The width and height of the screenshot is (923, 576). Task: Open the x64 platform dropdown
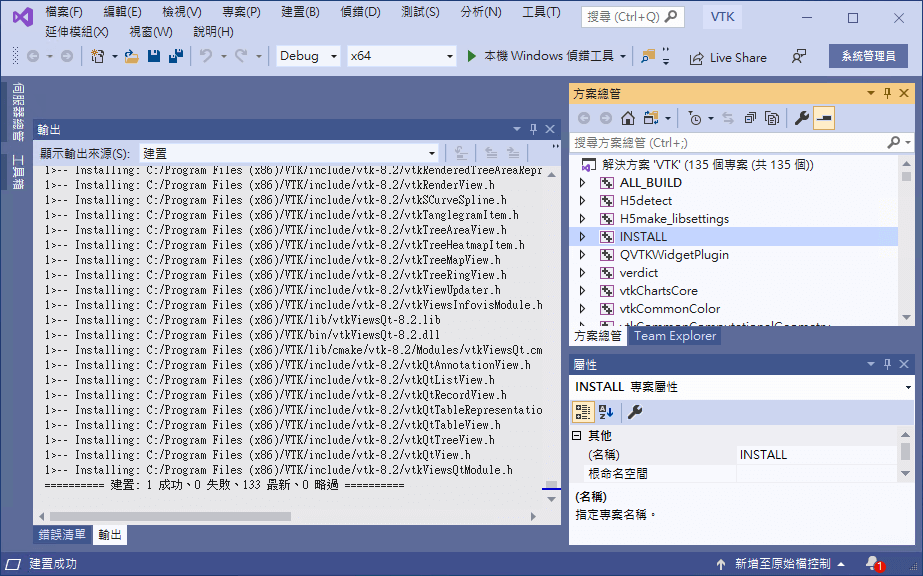[401, 56]
